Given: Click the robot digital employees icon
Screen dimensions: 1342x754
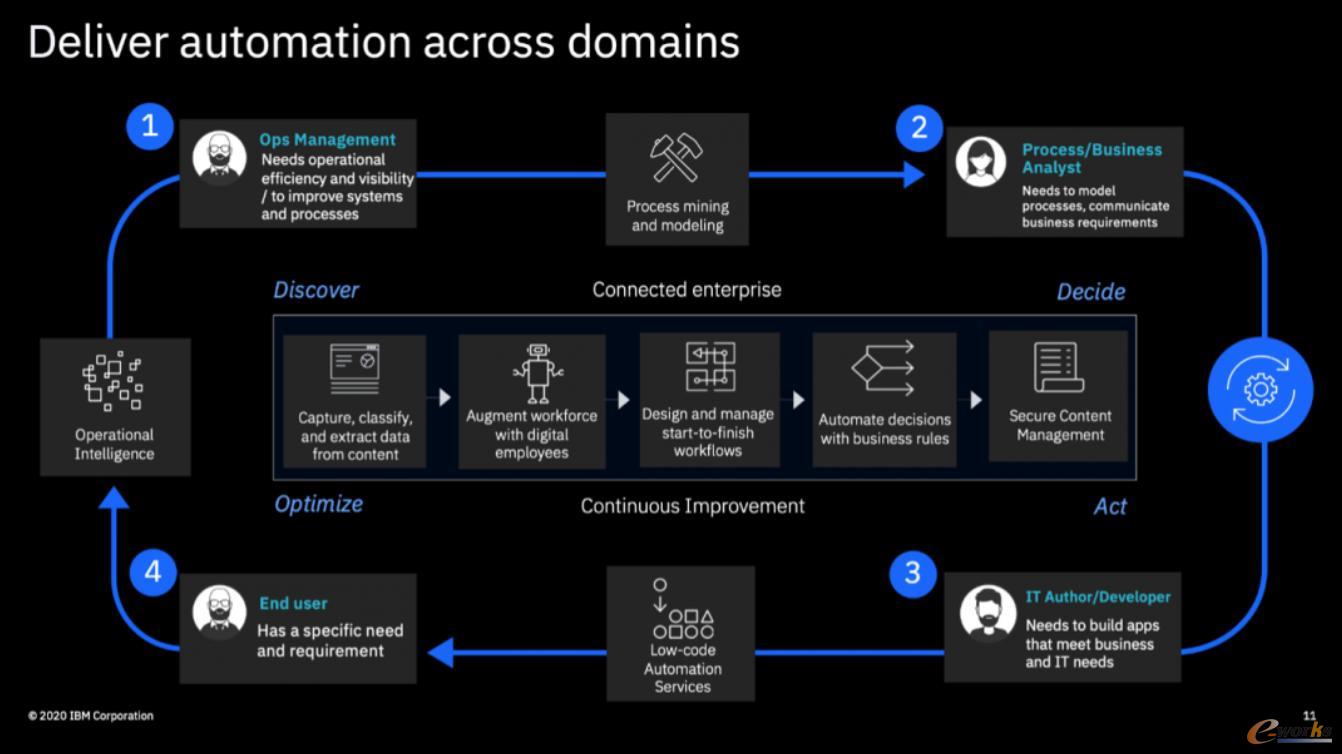Looking at the screenshot, I should [x=538, y=373].
